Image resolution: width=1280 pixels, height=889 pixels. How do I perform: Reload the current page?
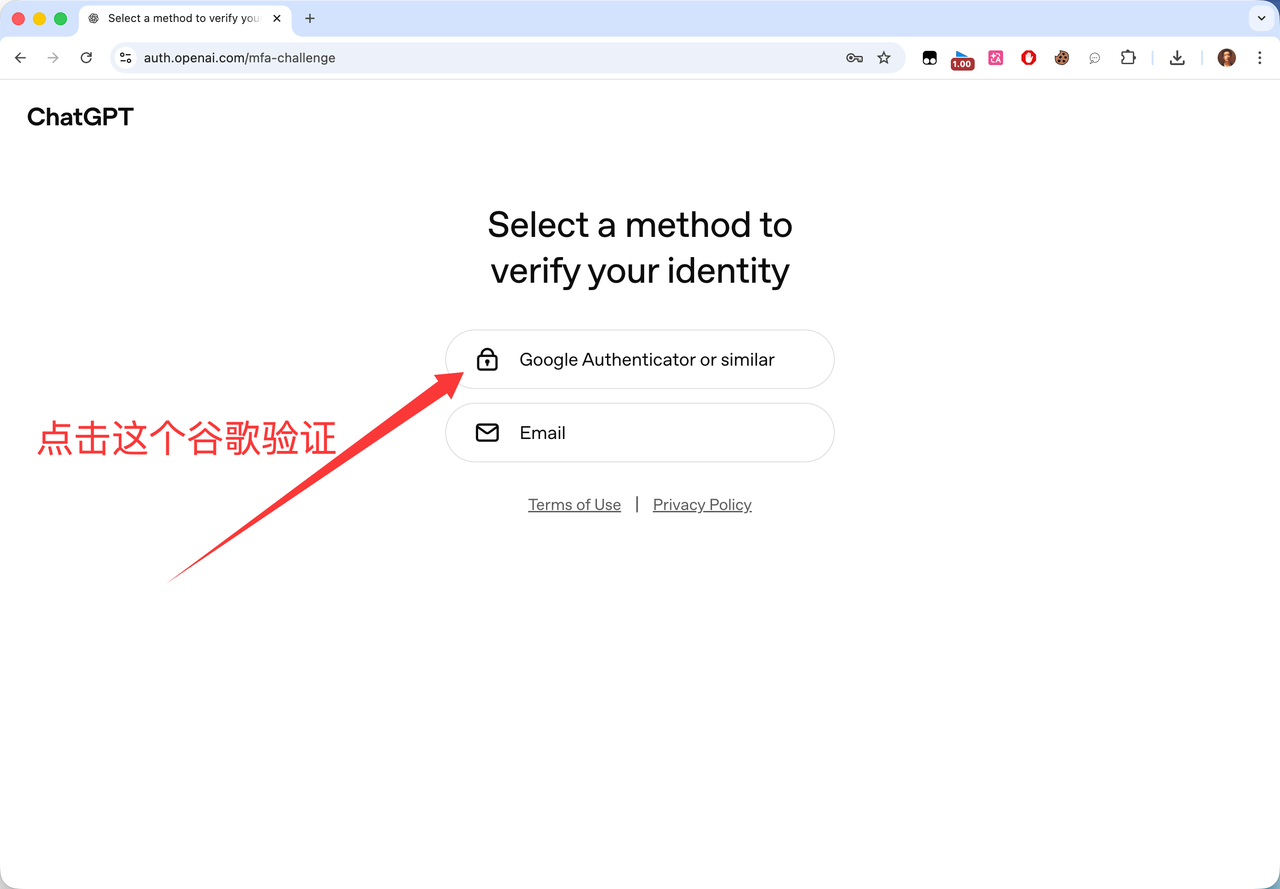(86, 58)
